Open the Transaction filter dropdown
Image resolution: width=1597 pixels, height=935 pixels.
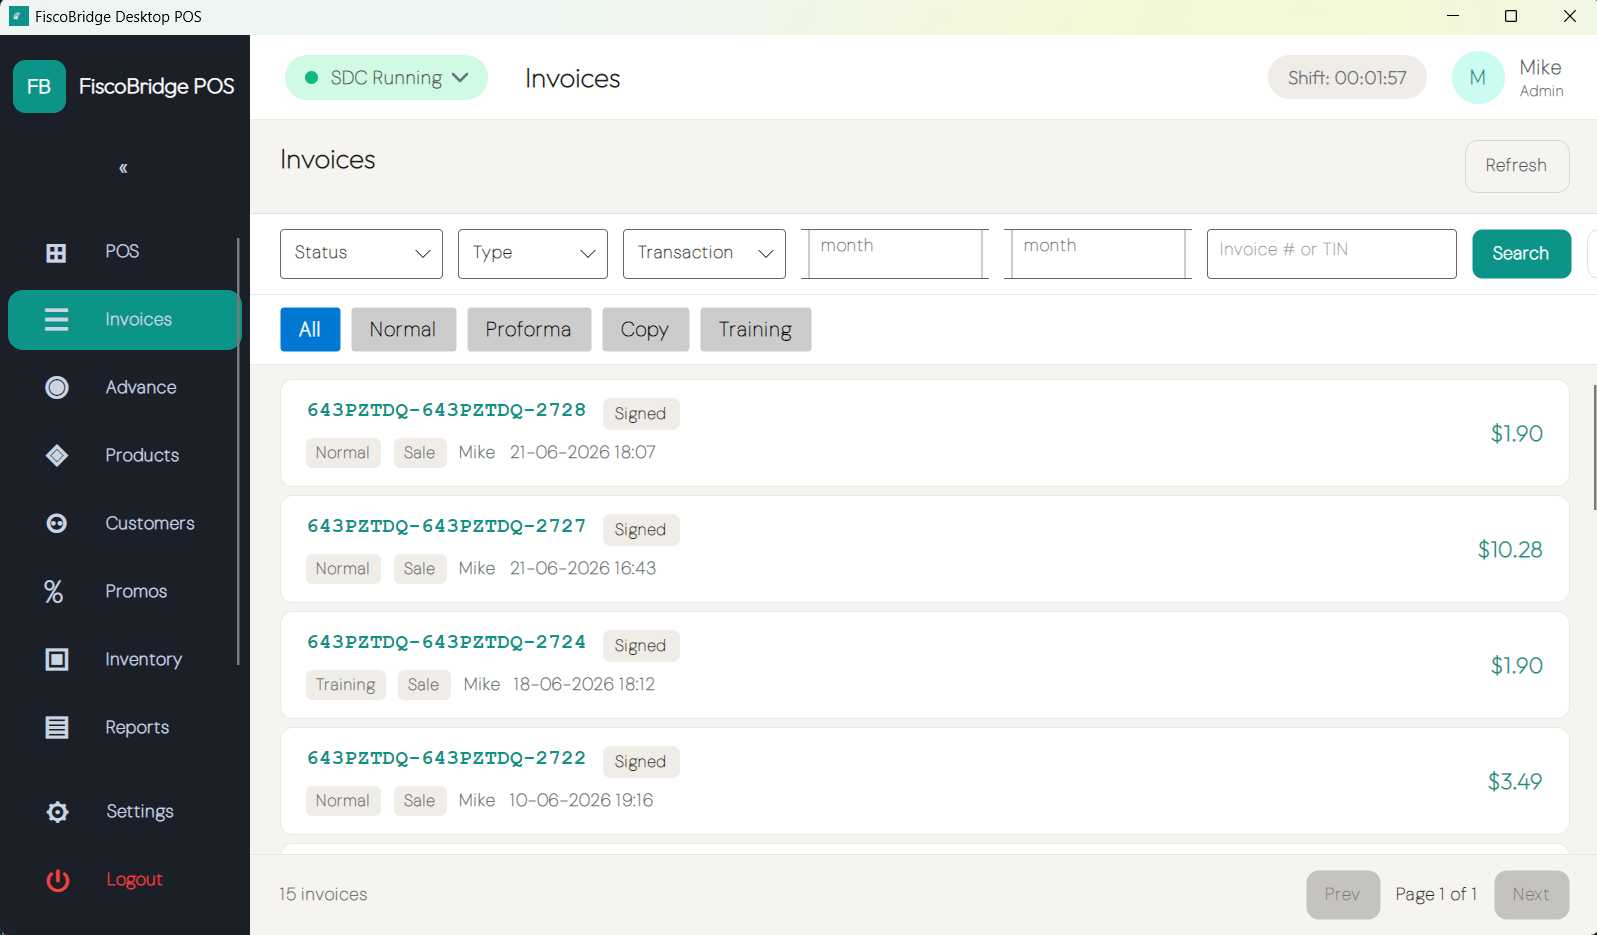tap(704, 254)
